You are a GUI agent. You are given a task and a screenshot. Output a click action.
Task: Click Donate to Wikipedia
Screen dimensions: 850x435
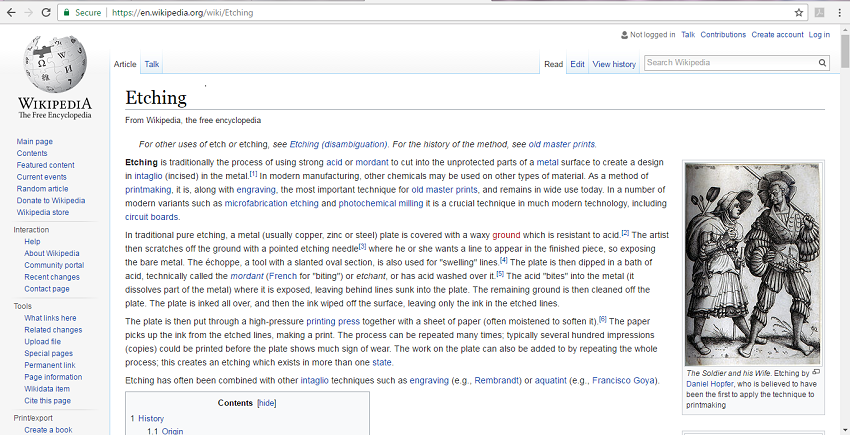pyautogui.click(x=51, y=201)
